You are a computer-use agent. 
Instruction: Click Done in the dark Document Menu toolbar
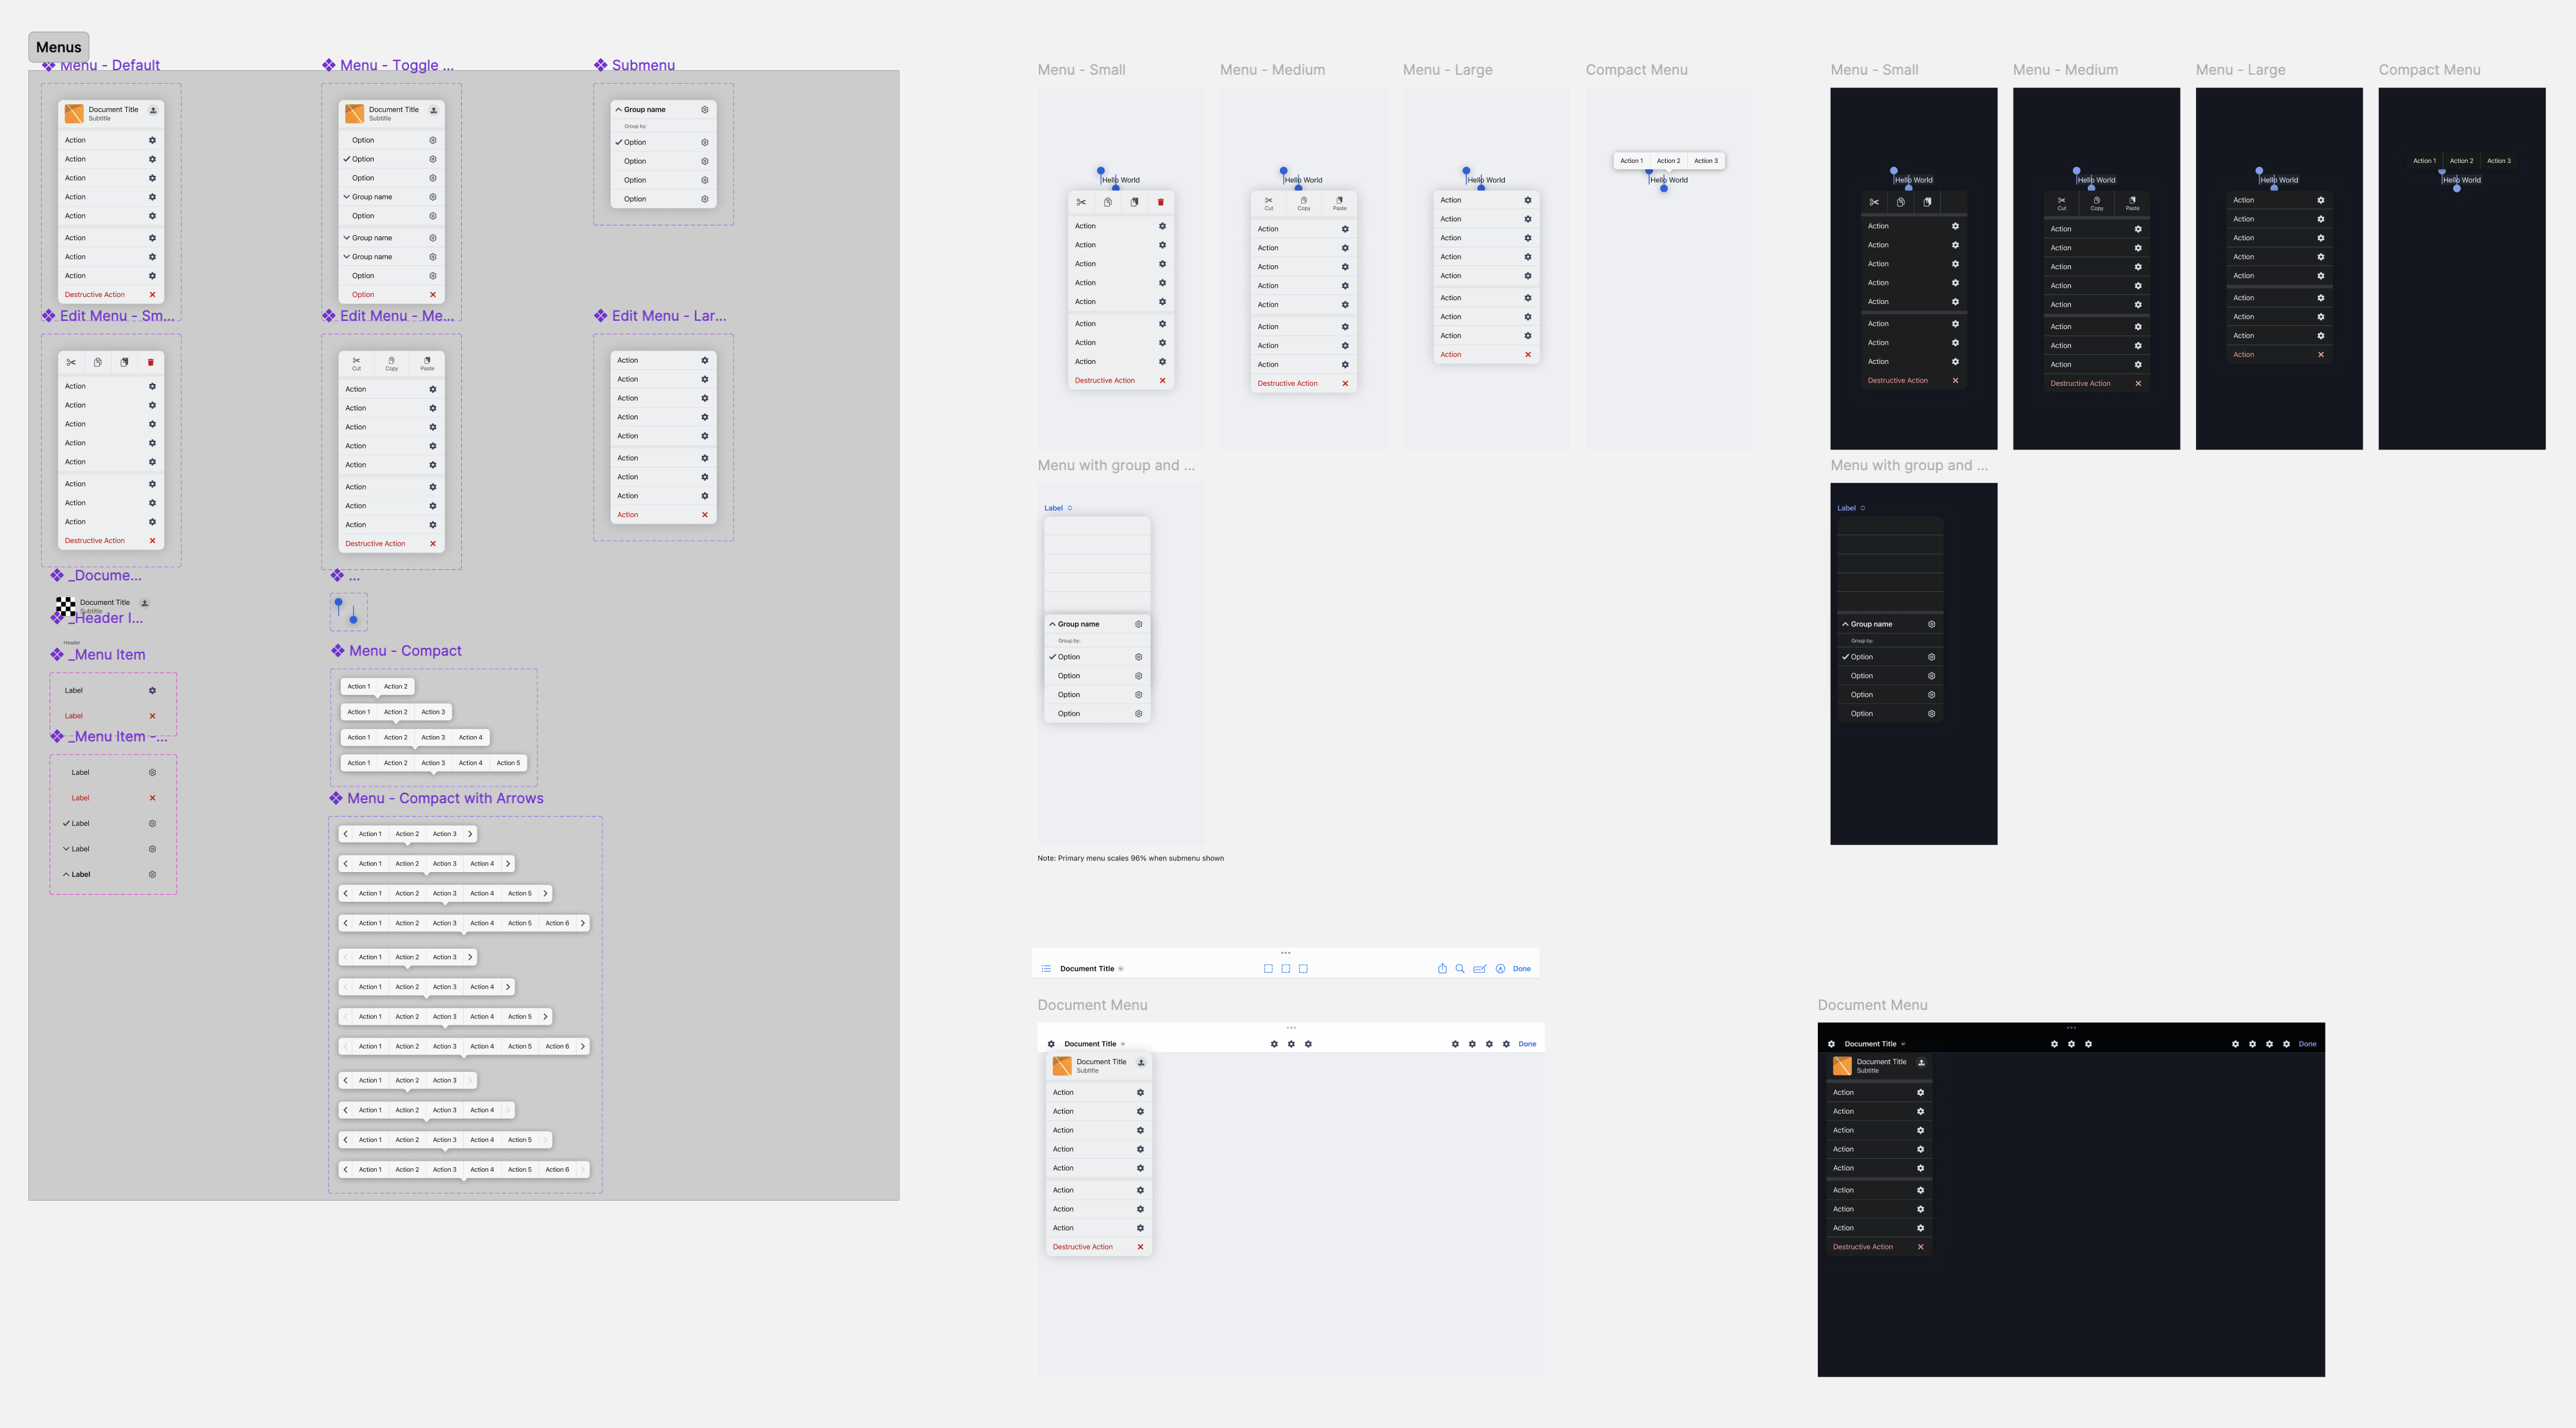point(2307,1043)
